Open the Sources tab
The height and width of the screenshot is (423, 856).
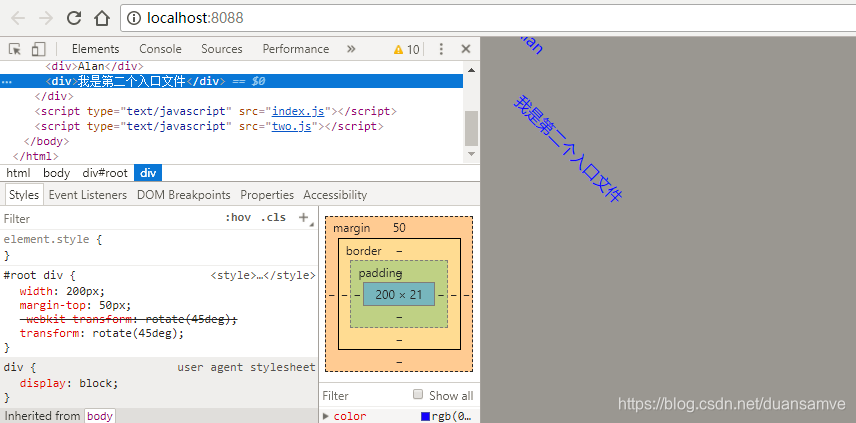pos(222,49)
